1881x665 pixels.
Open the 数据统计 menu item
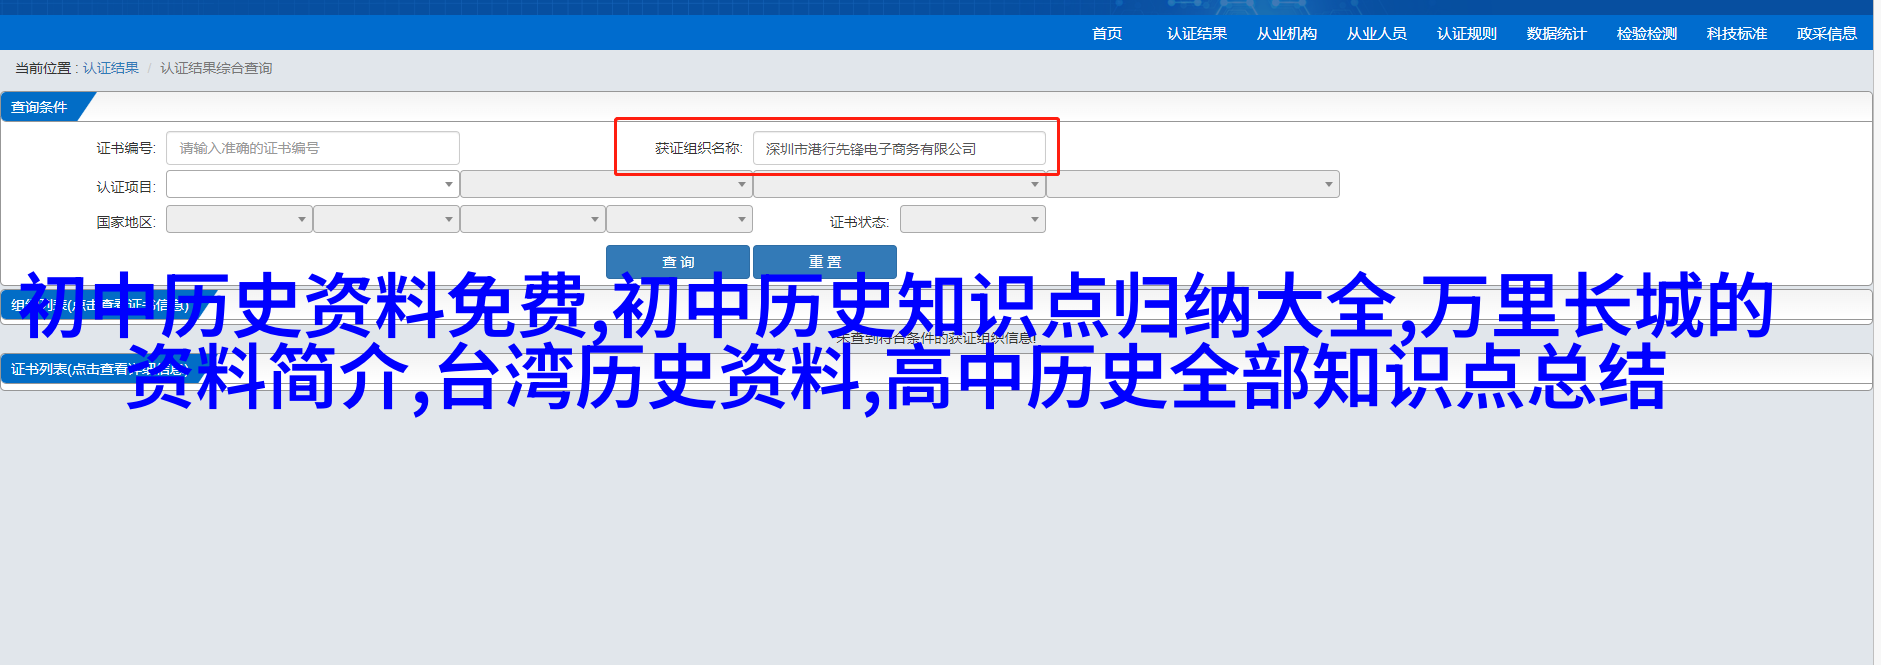pos(1556,34)
